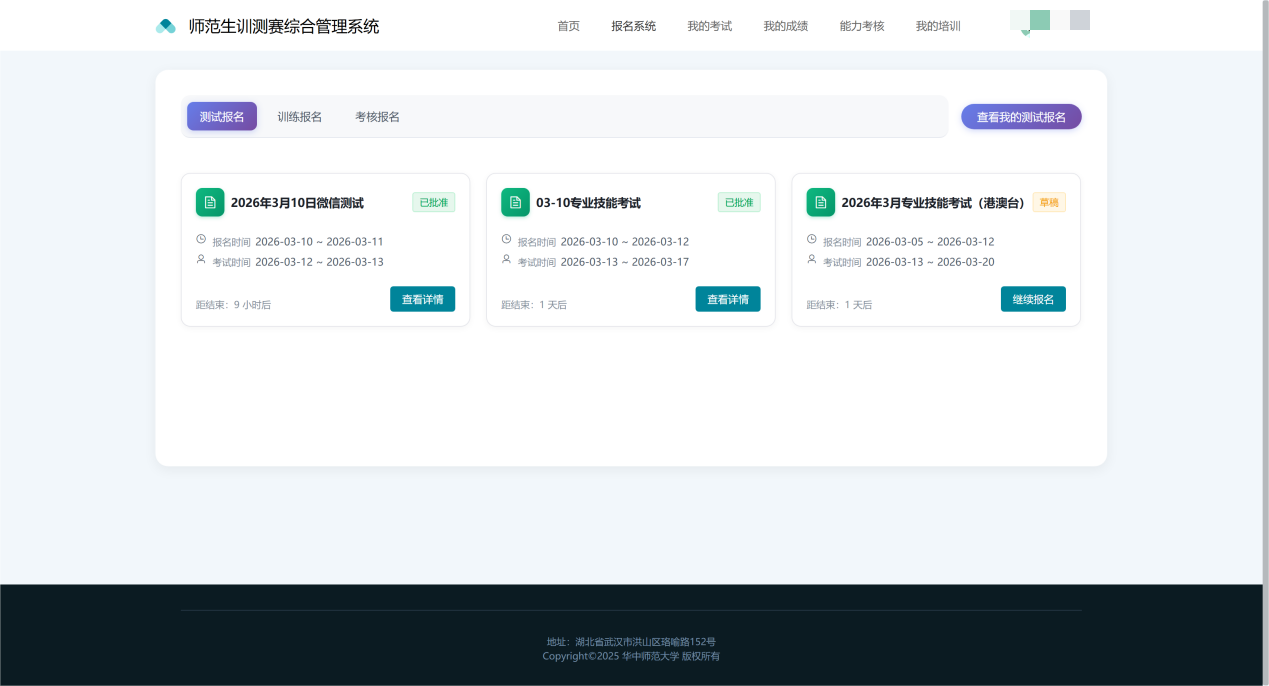Click 距结束: 1 天后 on 港澳台 card
Image resolution: width=1269 pixels, height=686 pixels.
(x=839, y=304)
